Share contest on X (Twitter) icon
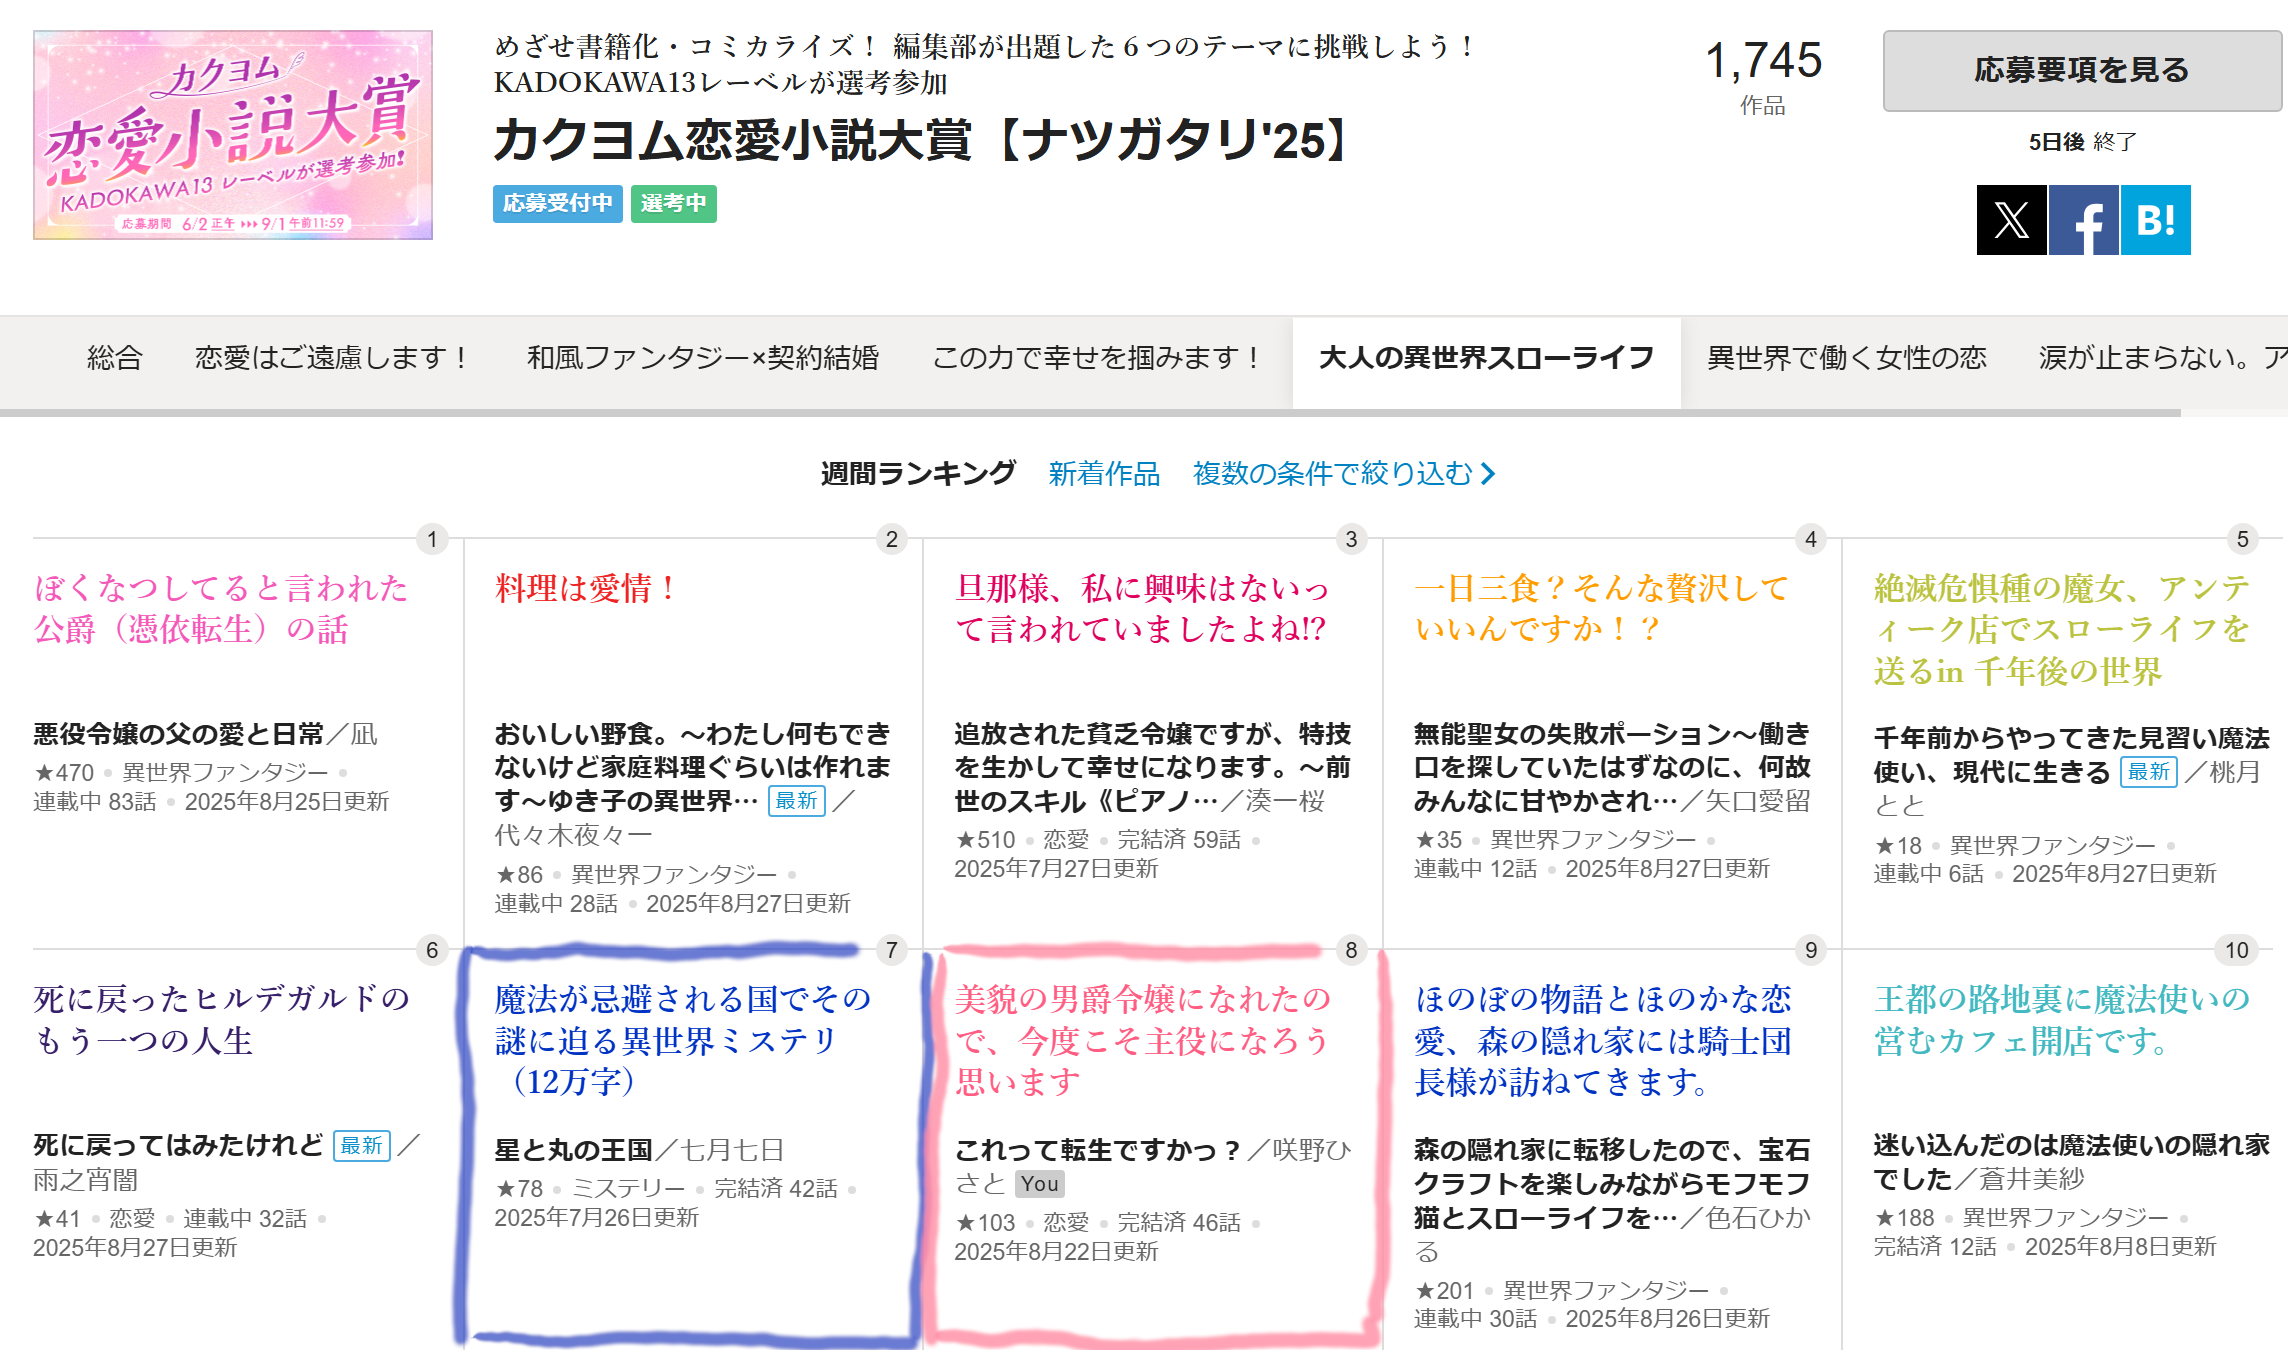 (2011, 220)
